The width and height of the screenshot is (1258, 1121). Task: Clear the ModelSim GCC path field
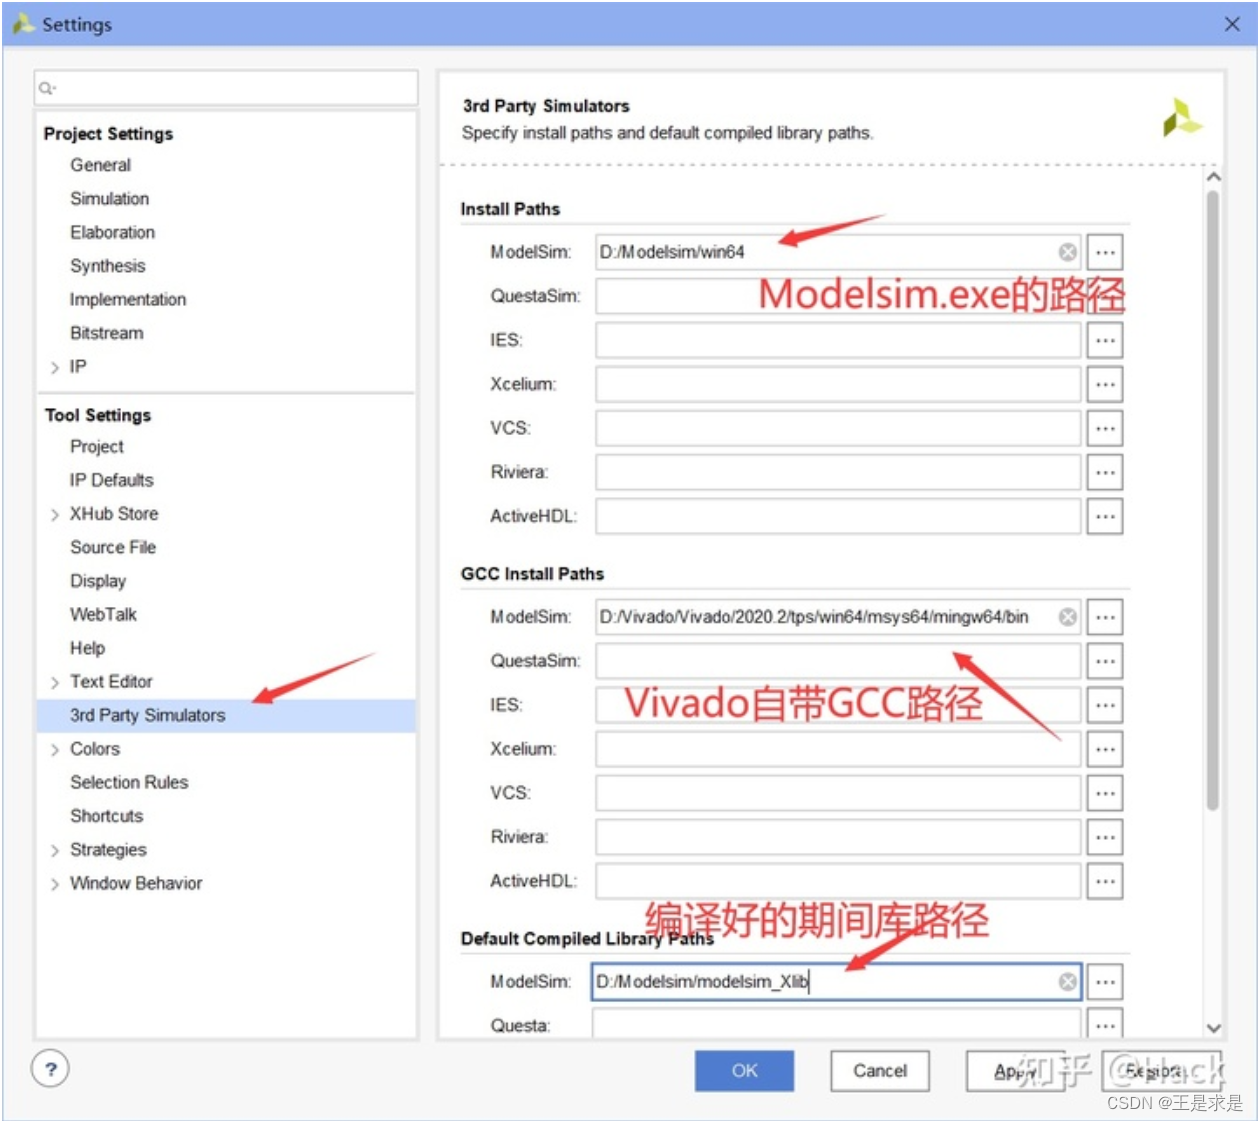[1068, 617]
